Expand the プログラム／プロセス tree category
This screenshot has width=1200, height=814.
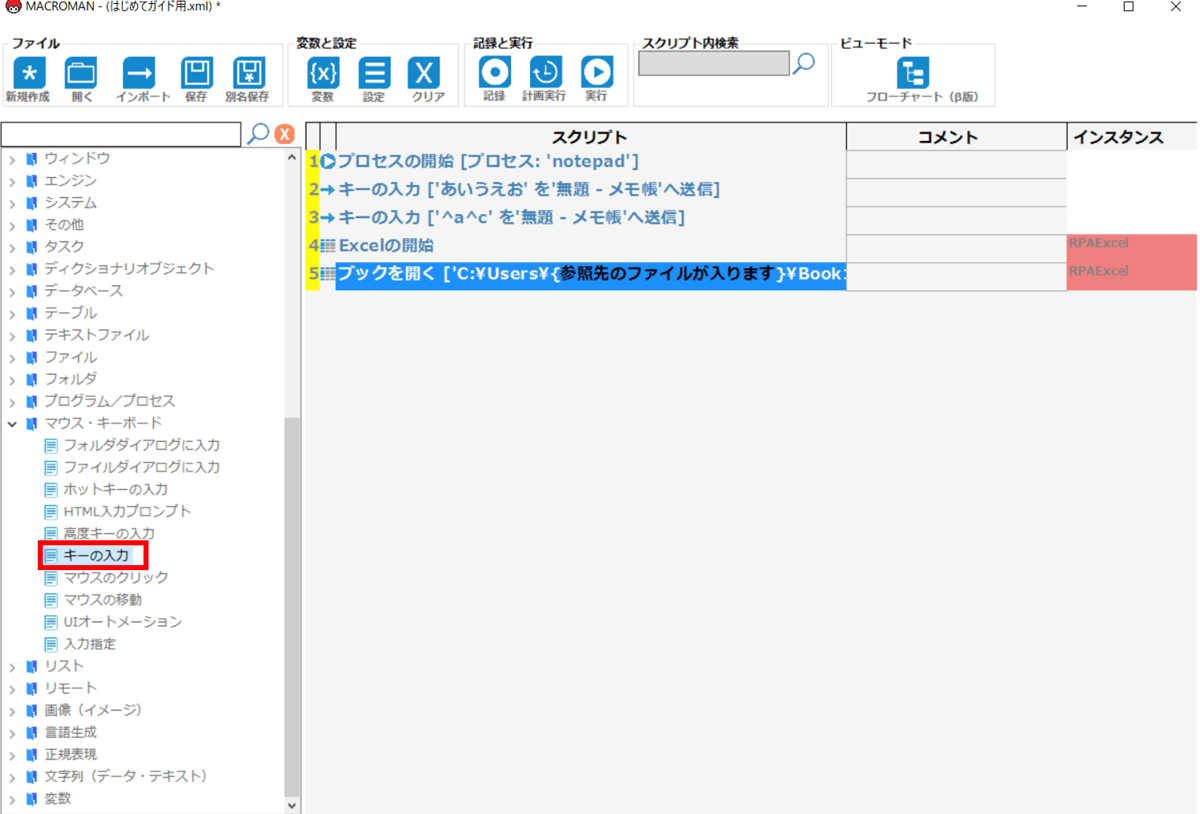[13, 401]
